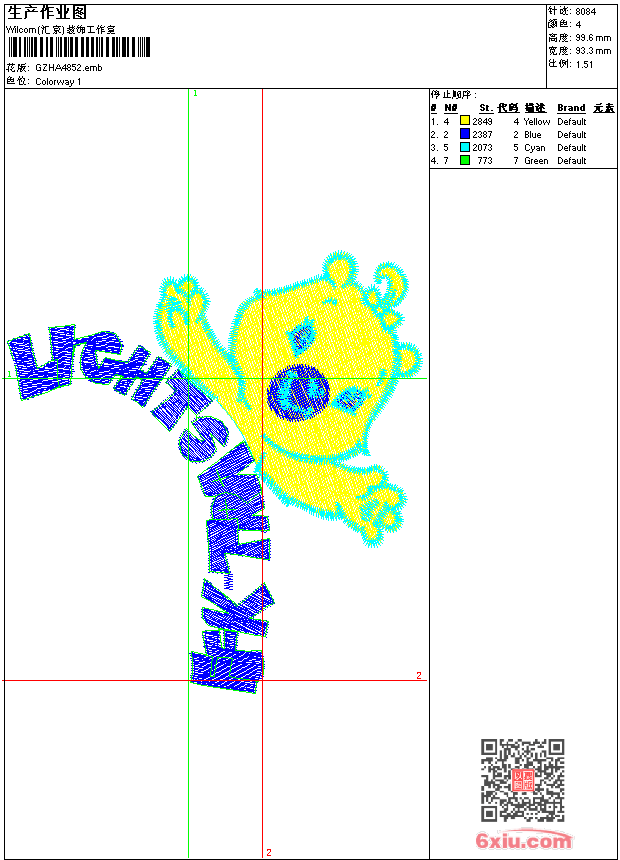
Task: Click the height value '99.6 mm'
Action: pos(593,38)
